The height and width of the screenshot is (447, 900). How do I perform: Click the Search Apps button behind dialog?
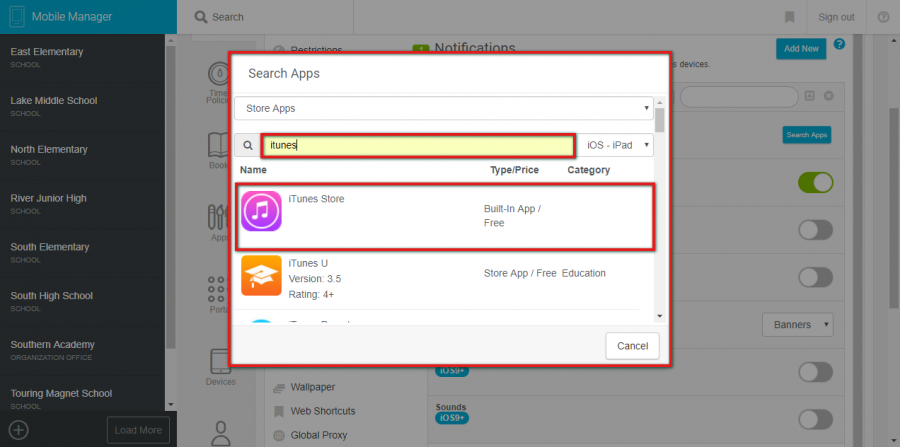tap(806, 135)
